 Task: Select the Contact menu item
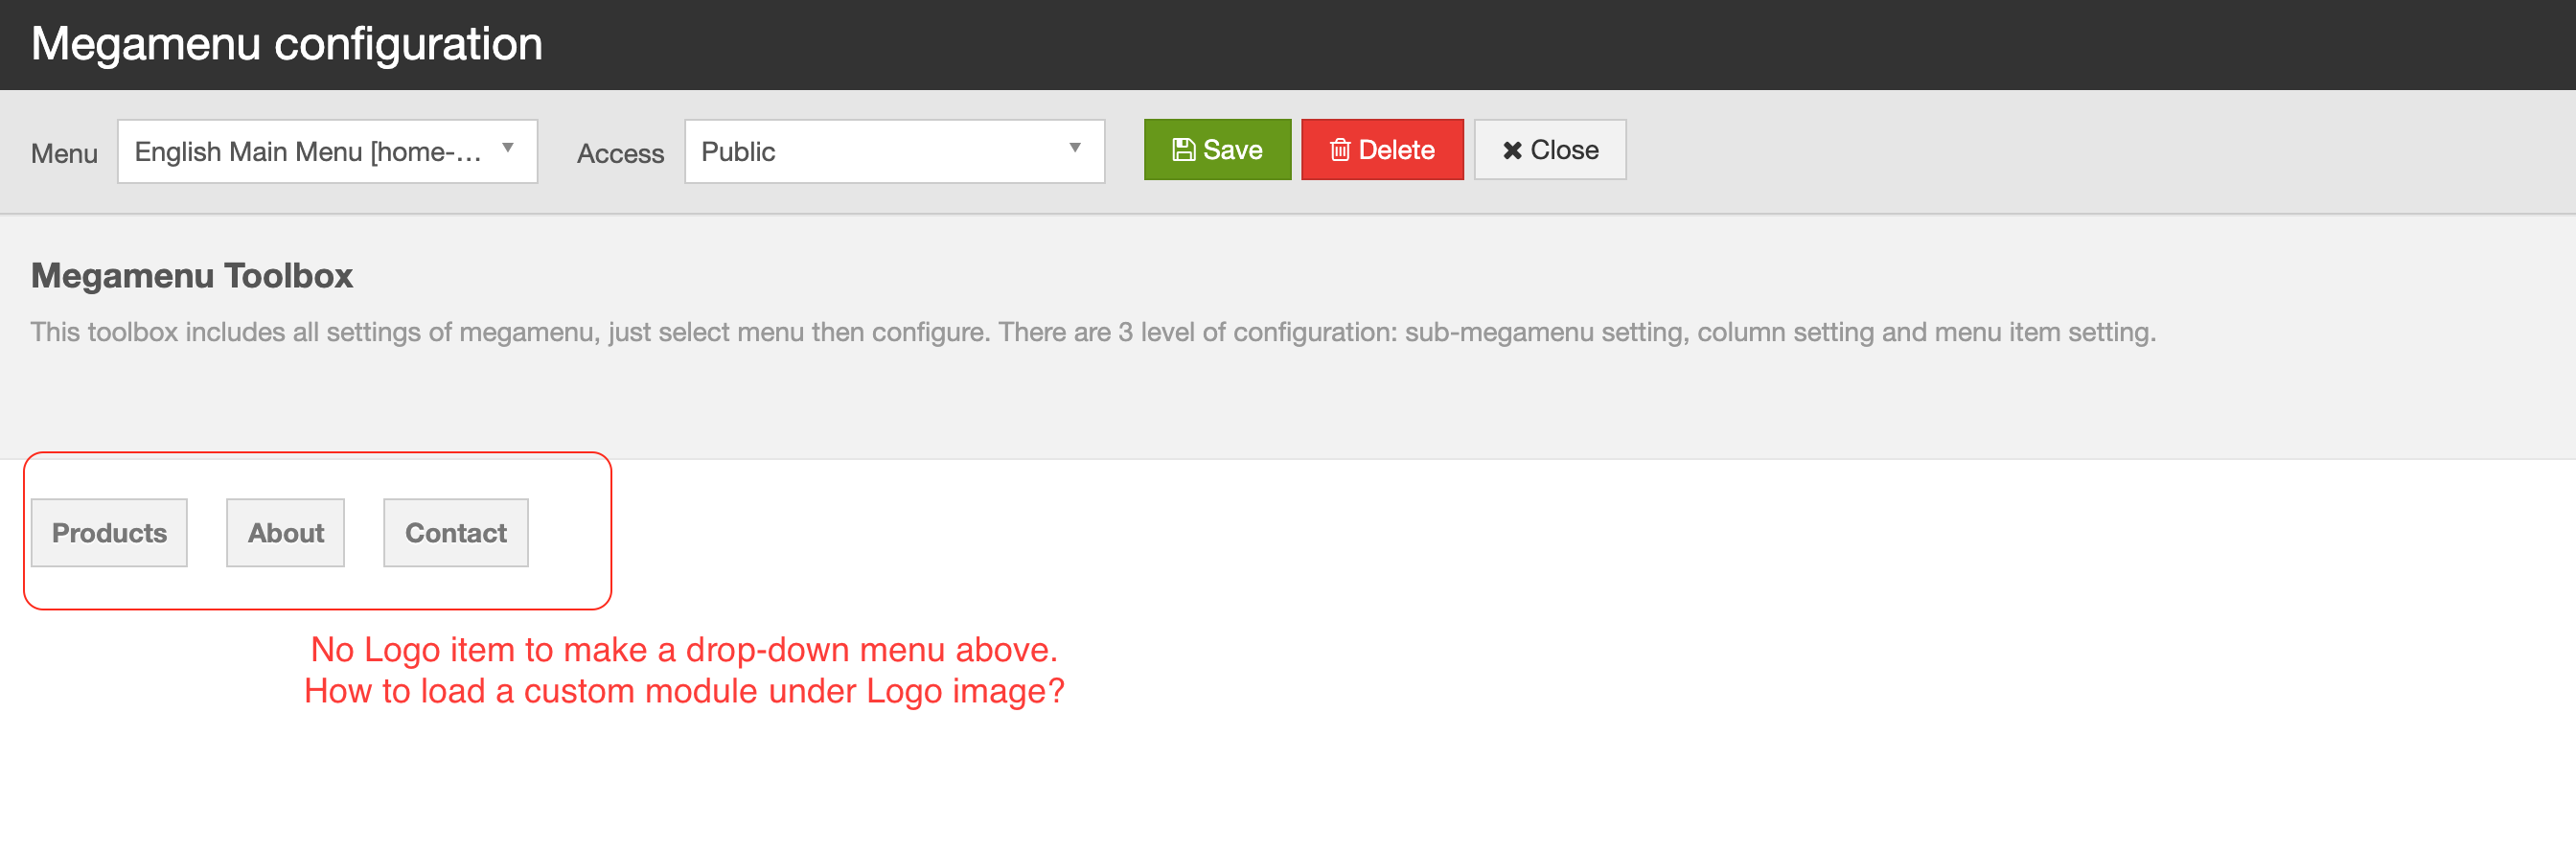(x=455, y=533)
